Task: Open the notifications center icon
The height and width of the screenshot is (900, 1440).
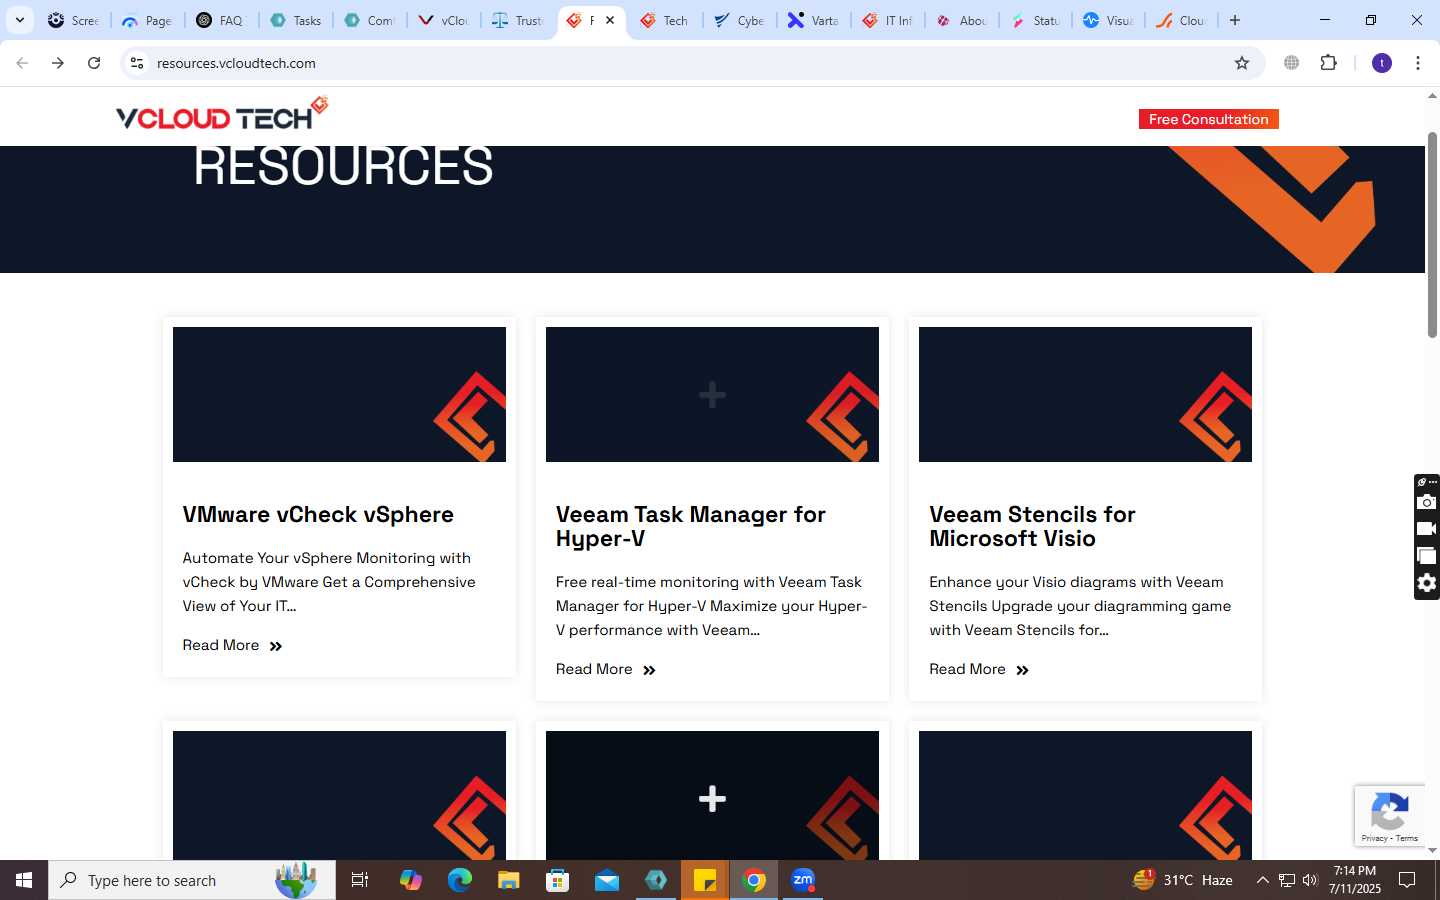Action: point(1407,880)
